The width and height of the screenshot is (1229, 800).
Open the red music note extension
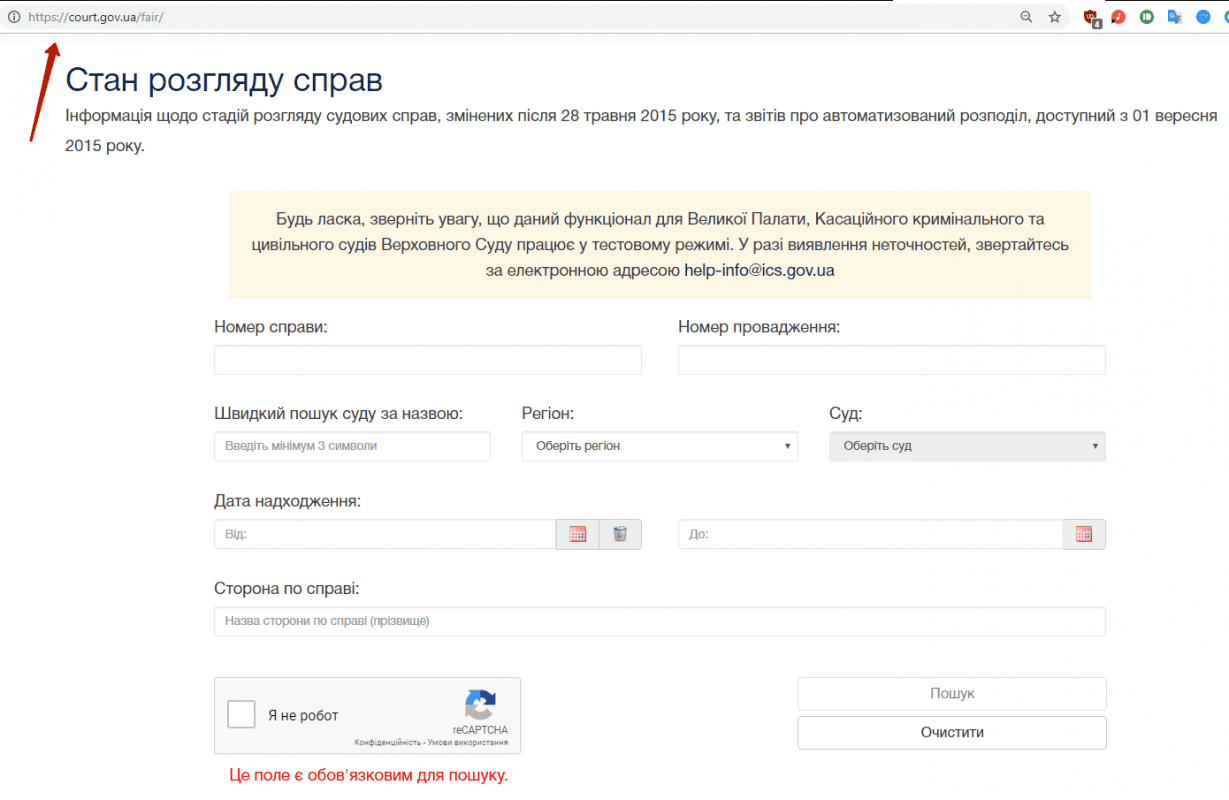tap(1119, 17)
